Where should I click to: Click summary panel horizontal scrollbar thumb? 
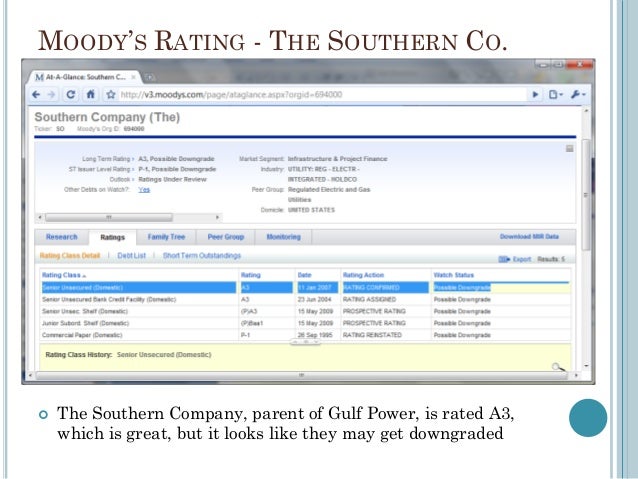pyautogui.click(x=109, y=217)
